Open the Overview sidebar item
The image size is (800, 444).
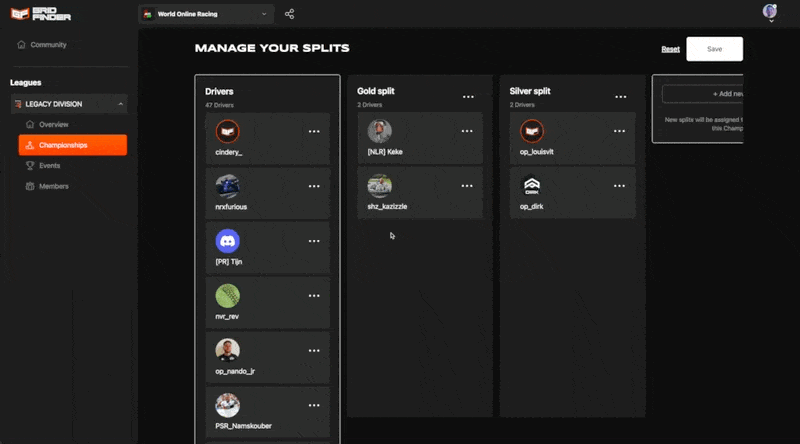pos(53,124)
